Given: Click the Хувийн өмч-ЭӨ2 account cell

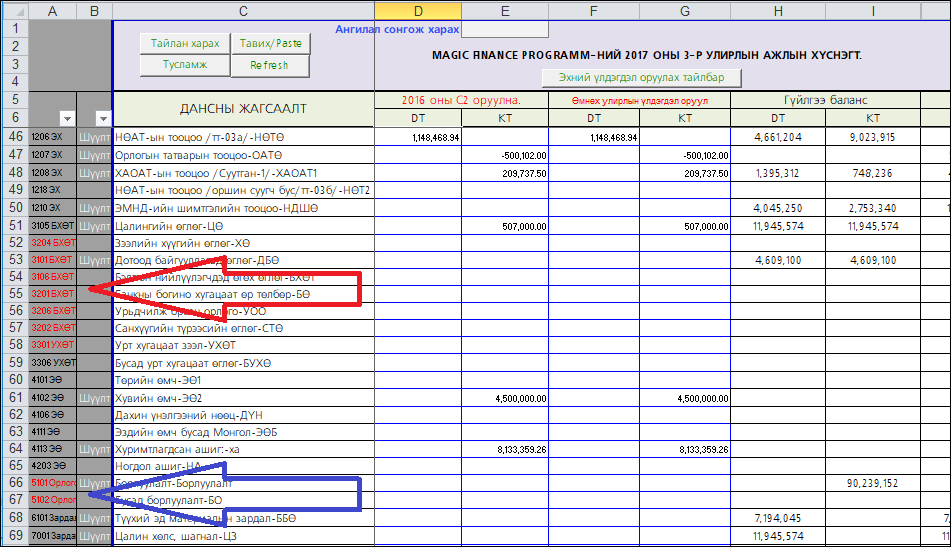Looking at the screenshot, I should [243, 398].
